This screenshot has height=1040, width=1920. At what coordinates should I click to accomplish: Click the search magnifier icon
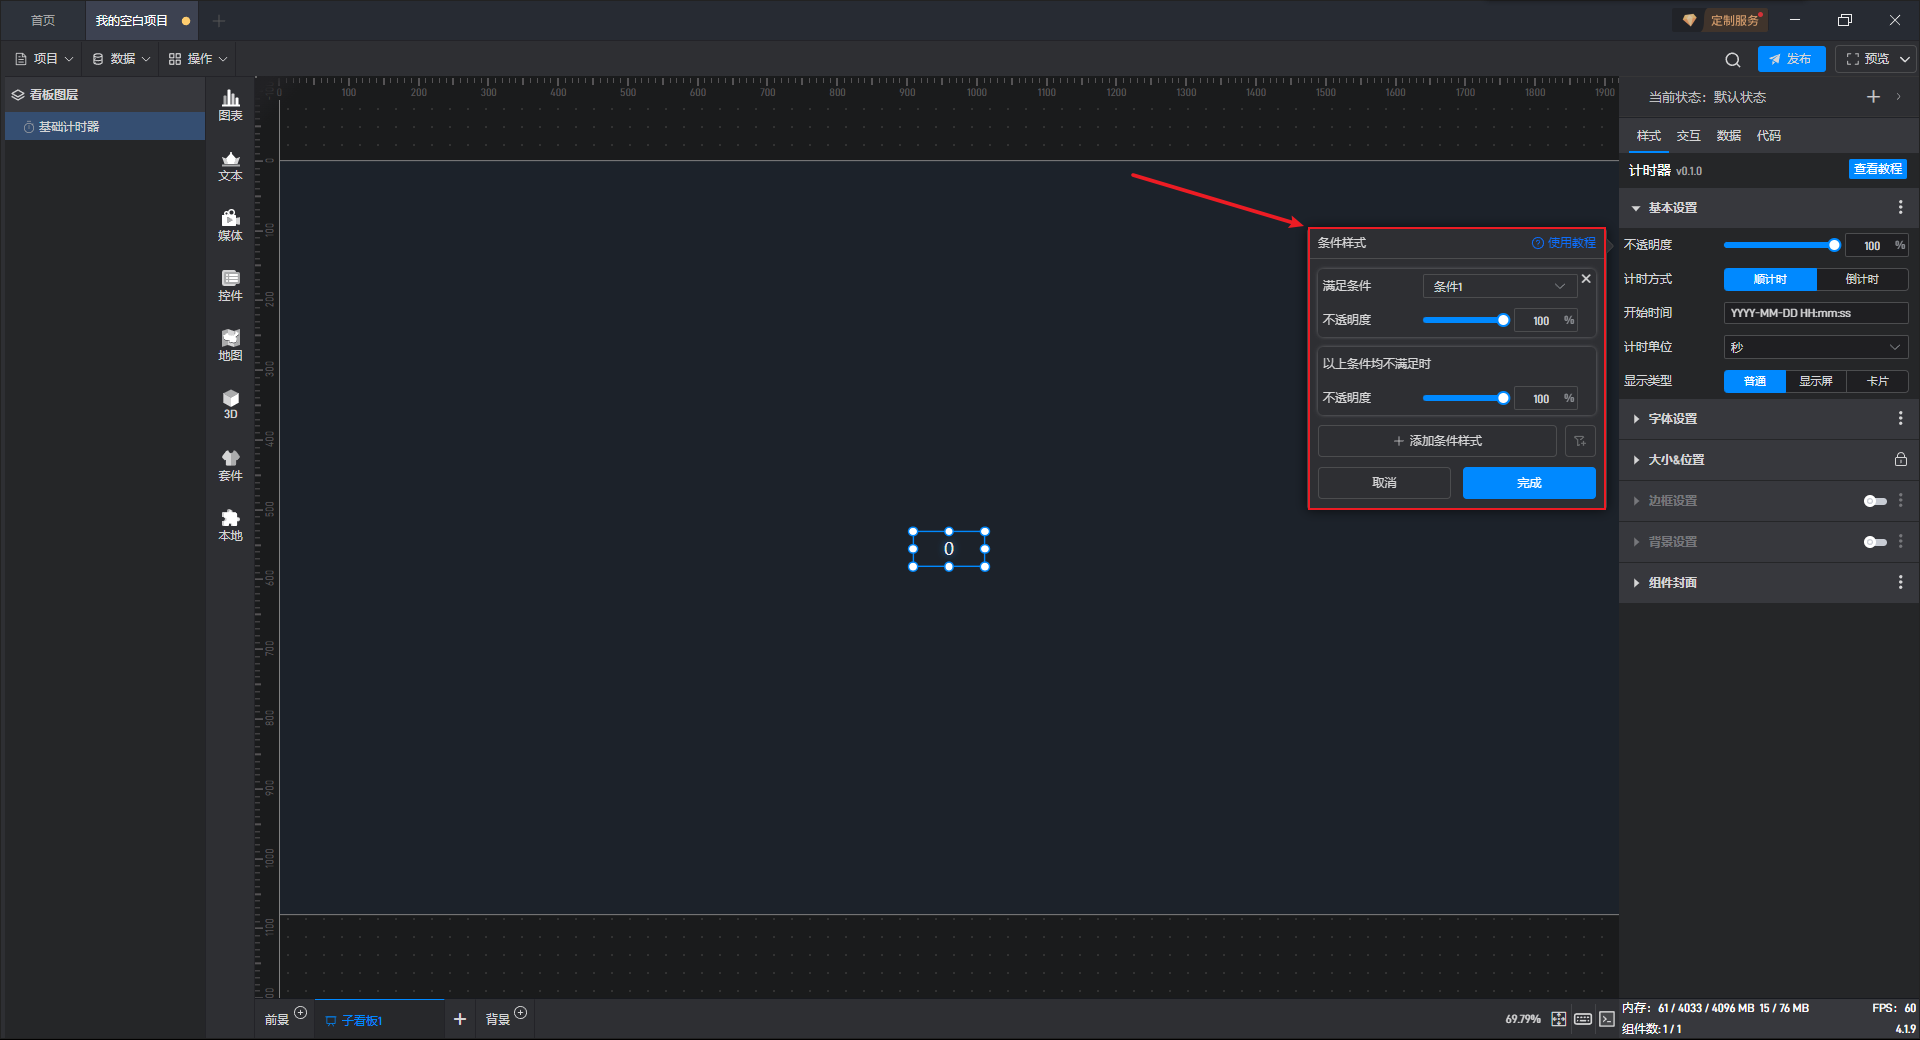(x=1733, y=59)
